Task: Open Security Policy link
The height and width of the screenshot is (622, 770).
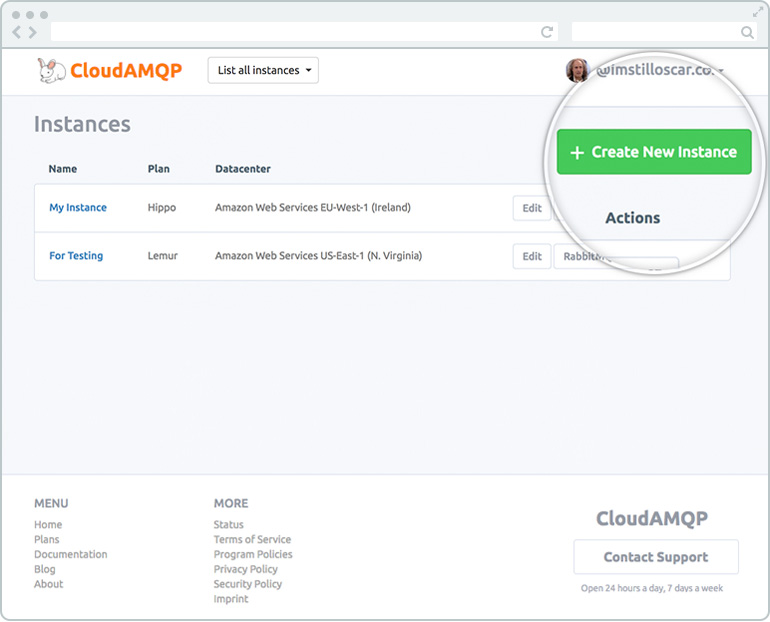Action: coord(248,584)
